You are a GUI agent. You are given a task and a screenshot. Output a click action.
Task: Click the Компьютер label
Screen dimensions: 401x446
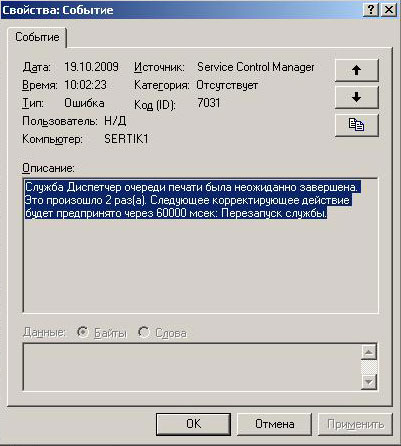(52, 139)
